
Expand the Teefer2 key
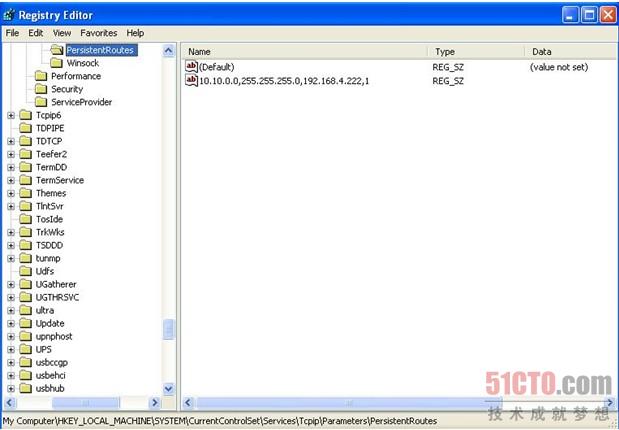[x=11, y=154]
